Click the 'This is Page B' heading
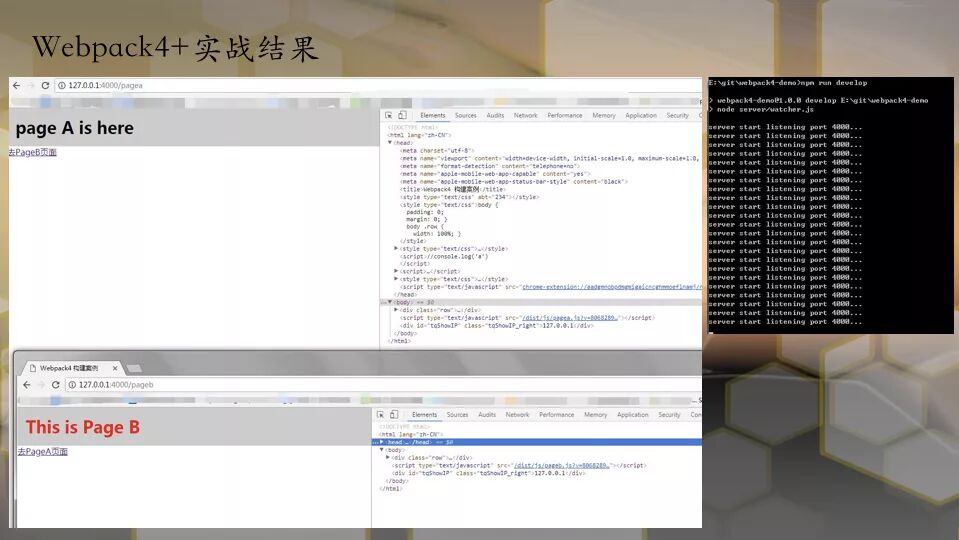This screenshot has height=540, width=959. [83, 427]
